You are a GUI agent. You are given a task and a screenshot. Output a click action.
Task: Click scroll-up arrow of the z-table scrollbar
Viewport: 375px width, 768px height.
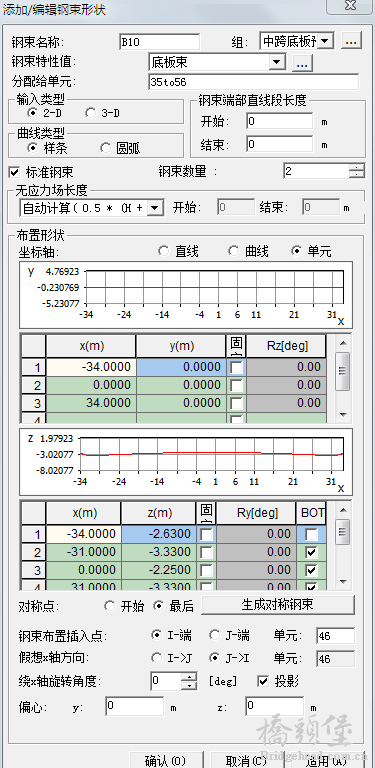click(x=343, y=509)
